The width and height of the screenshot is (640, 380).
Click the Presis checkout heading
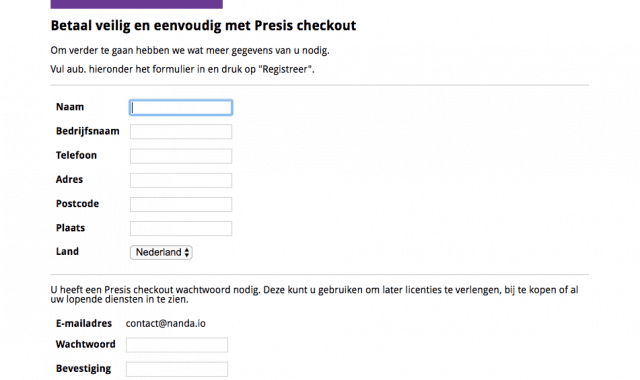(x=203, y=25)
